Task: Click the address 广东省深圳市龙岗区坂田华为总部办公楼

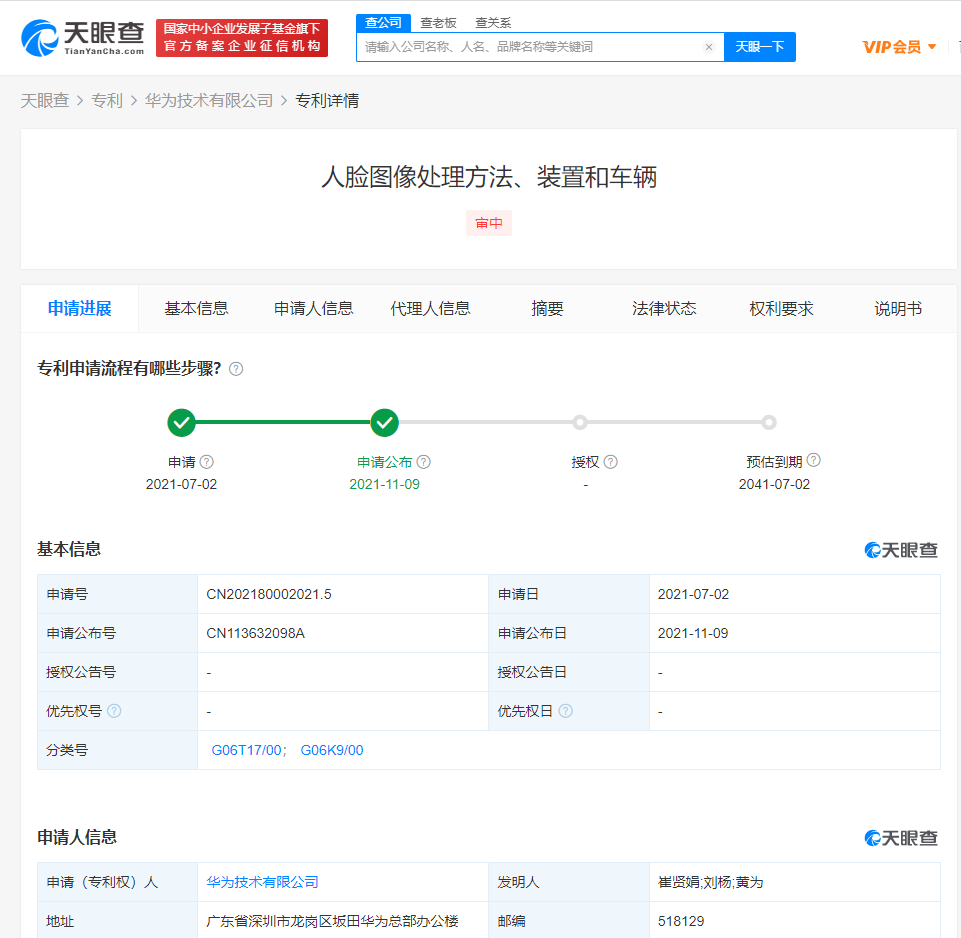Action: [332, 921]
